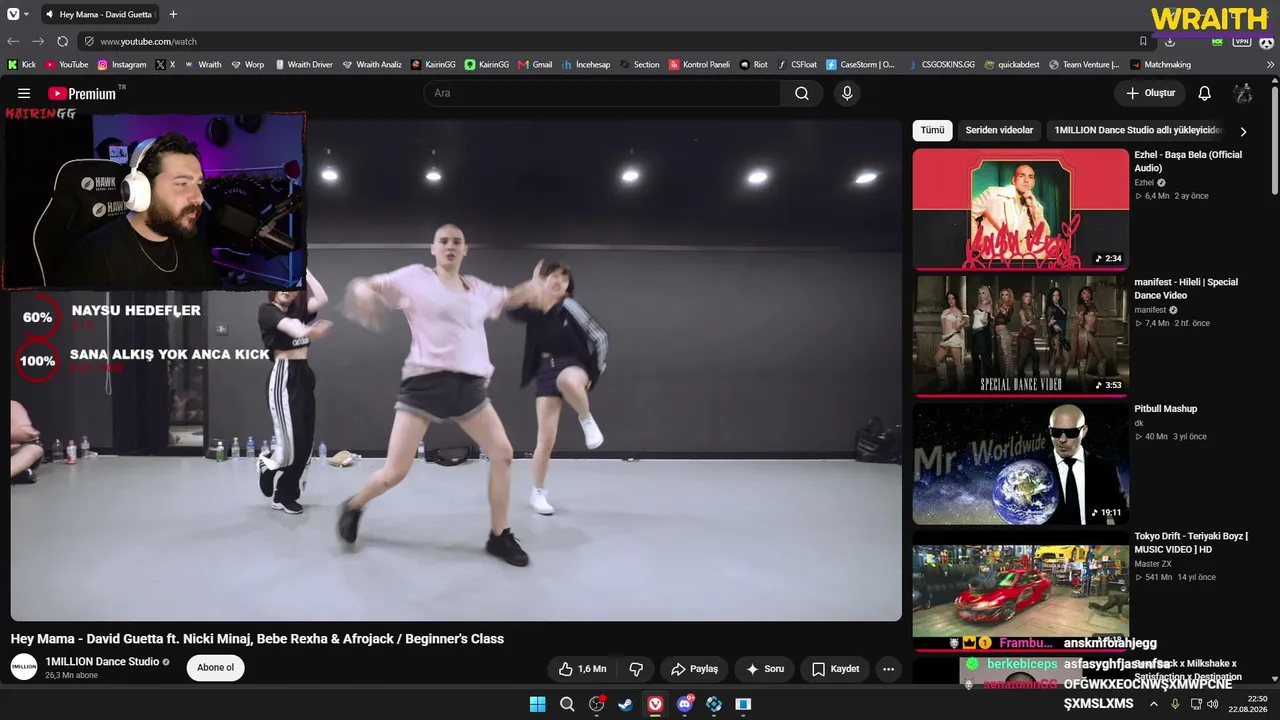Open more actions (three dots) for video
This screenshot has height=720, width=1280.
click(888, 669)
